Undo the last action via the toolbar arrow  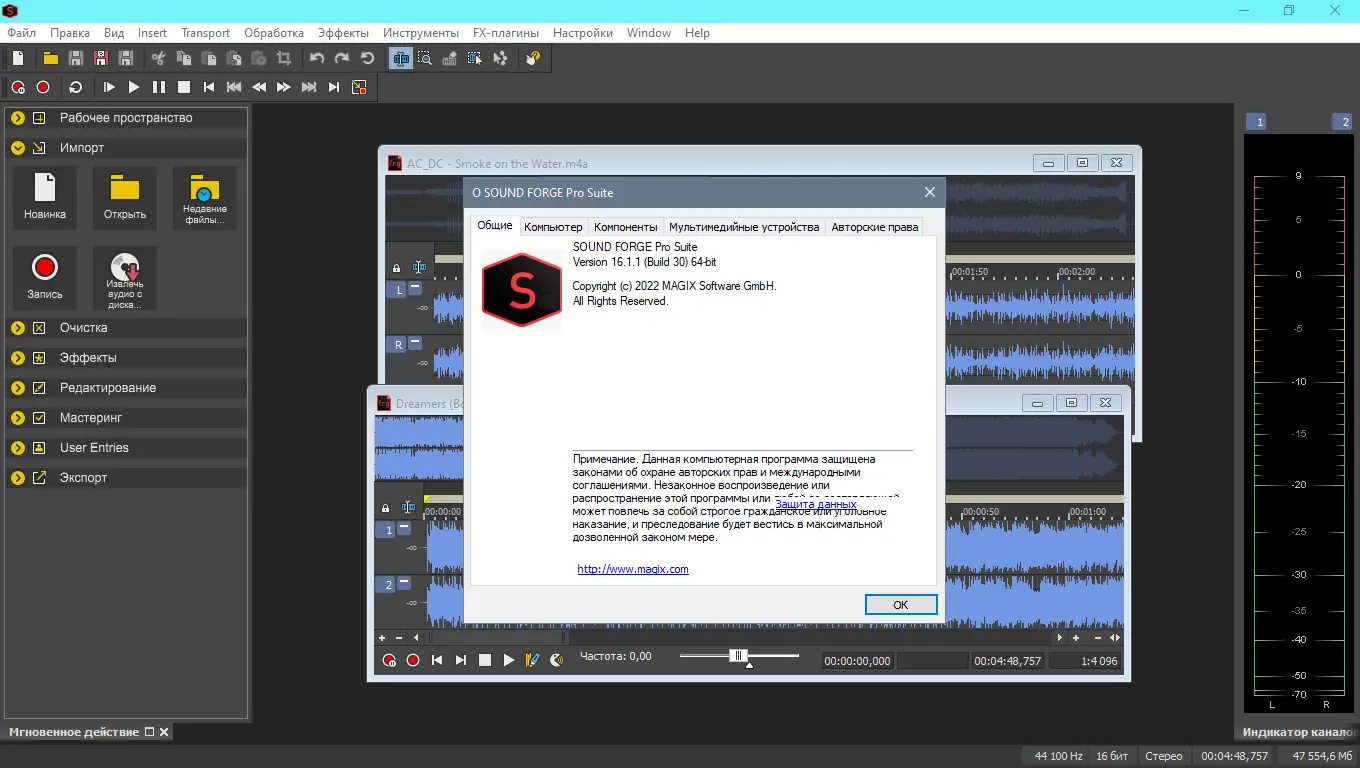pos(317,59)
